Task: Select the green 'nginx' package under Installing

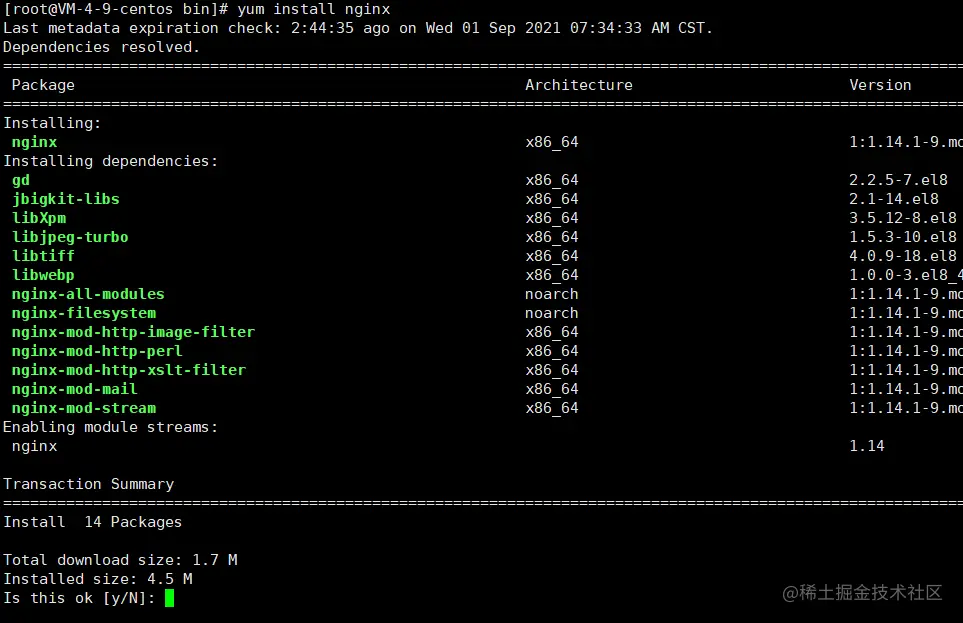Action: click(x=34, y=142)
